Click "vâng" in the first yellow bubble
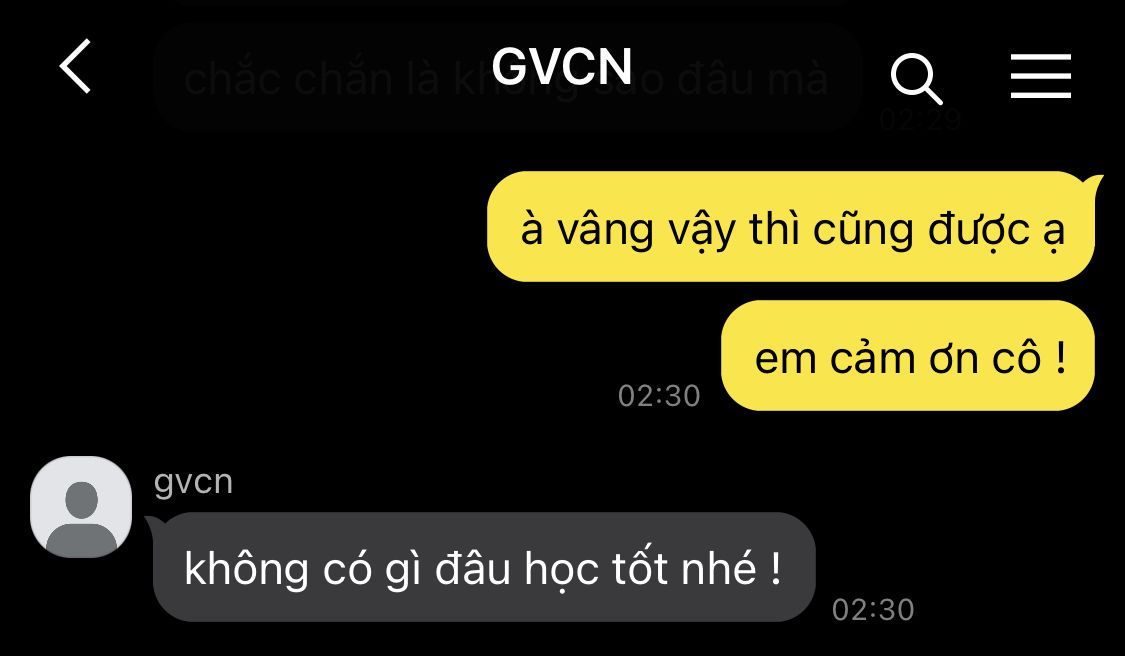The width and height of the screenshot is (1125, 656). point(606,231)
